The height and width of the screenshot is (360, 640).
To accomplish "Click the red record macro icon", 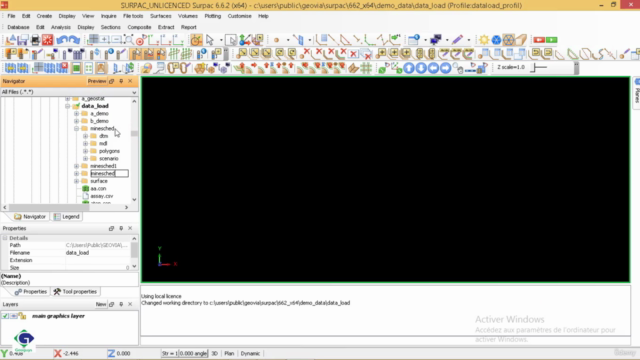I will [539, 40].
